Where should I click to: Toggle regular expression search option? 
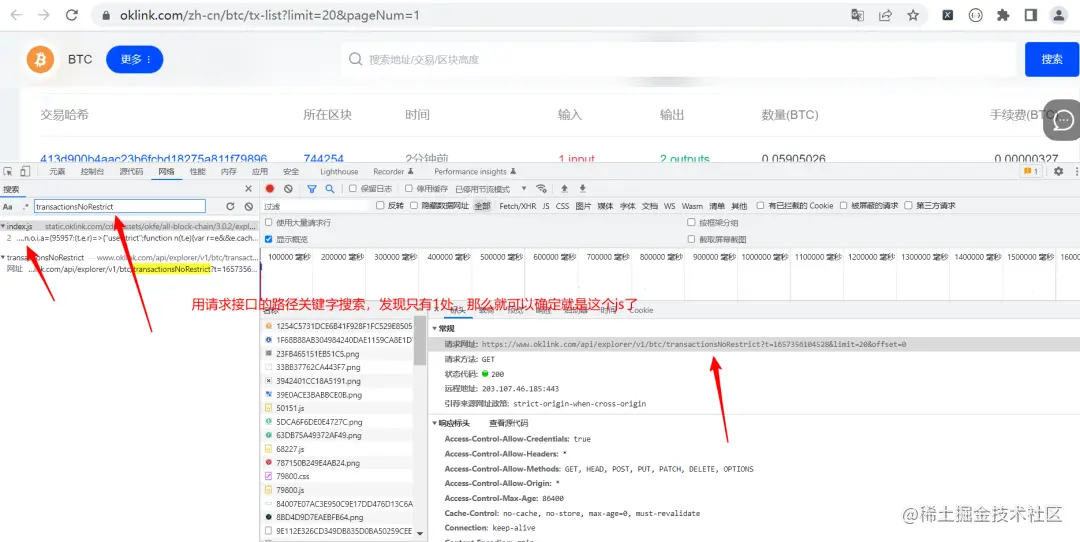pos(25,207)
